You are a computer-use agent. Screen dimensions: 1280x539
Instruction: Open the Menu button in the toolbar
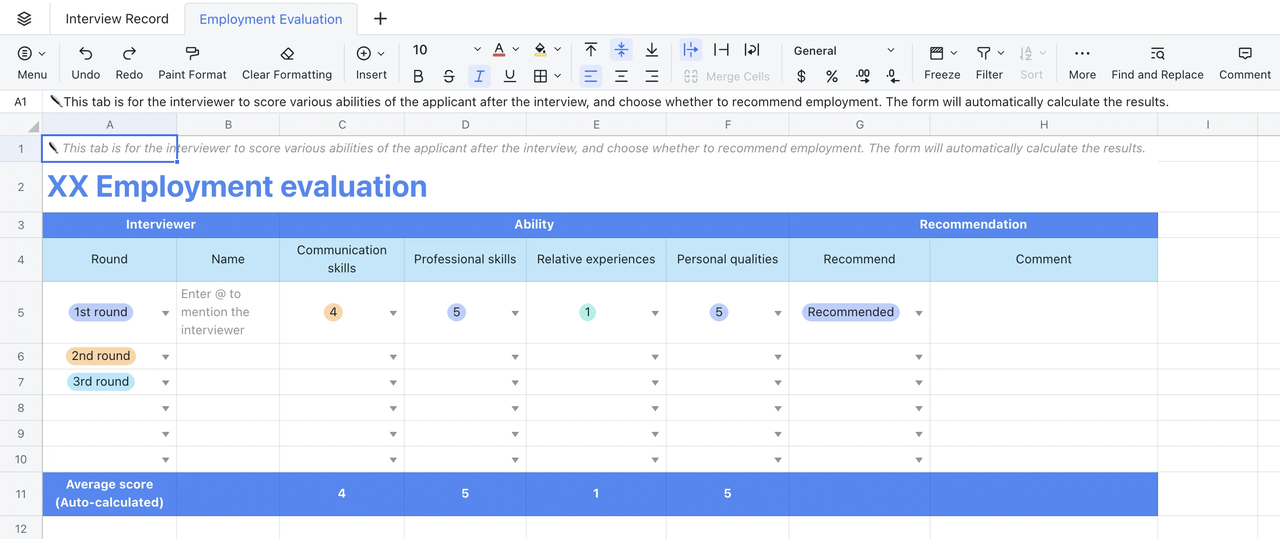click(x=32, y=62)
